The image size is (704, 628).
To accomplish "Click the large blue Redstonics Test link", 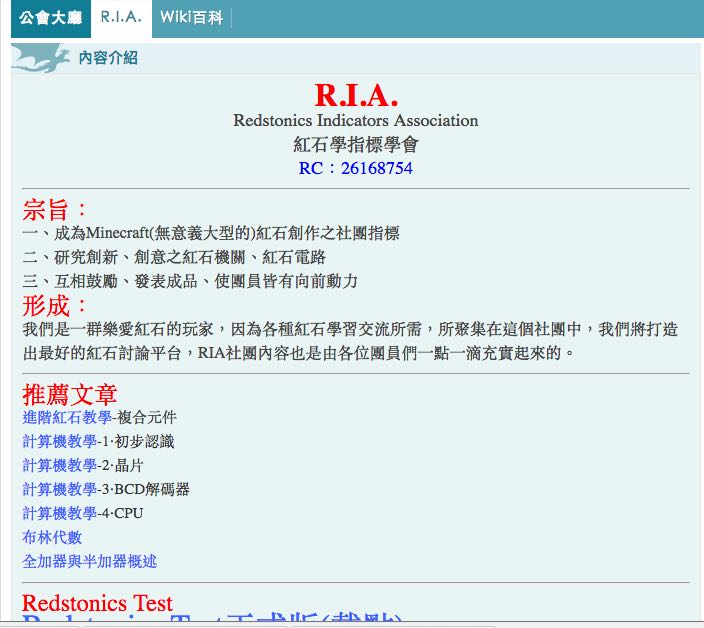I will click(200, 620).
